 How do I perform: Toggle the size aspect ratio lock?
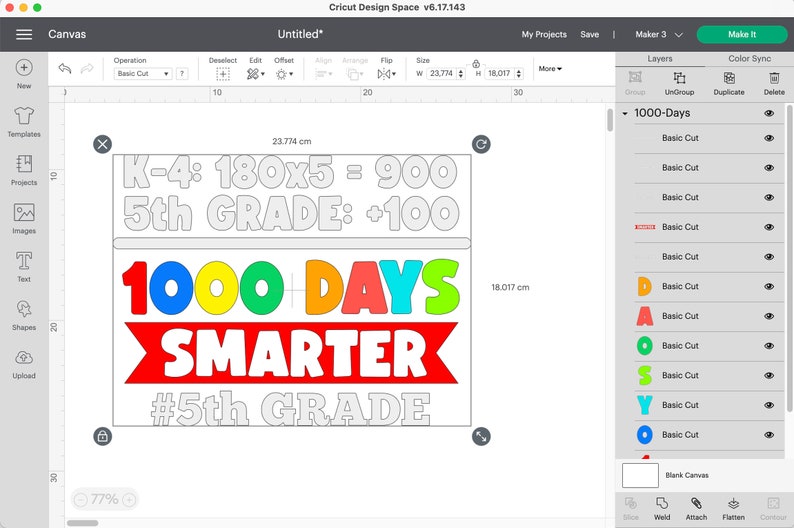476,64
